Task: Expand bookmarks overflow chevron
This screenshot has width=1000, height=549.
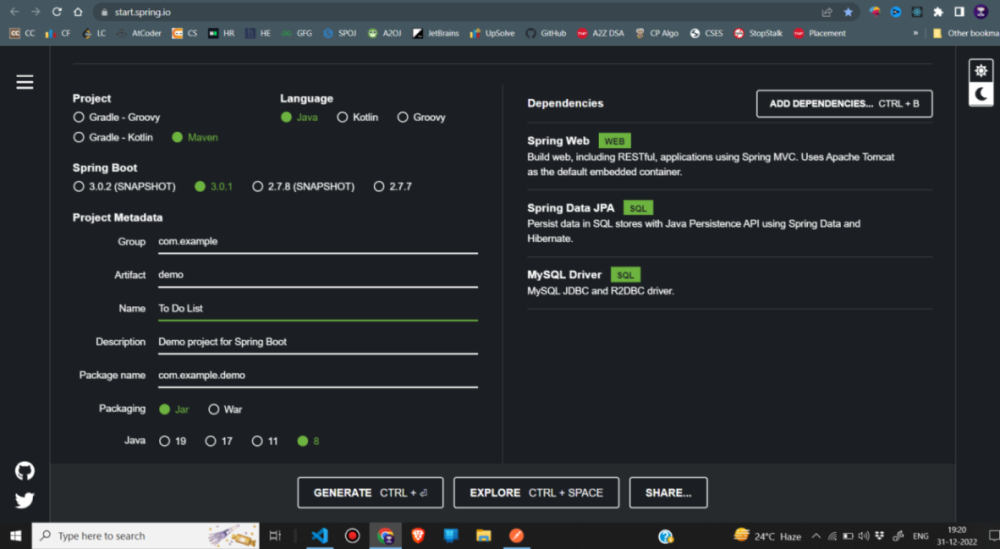Action: 915,33
